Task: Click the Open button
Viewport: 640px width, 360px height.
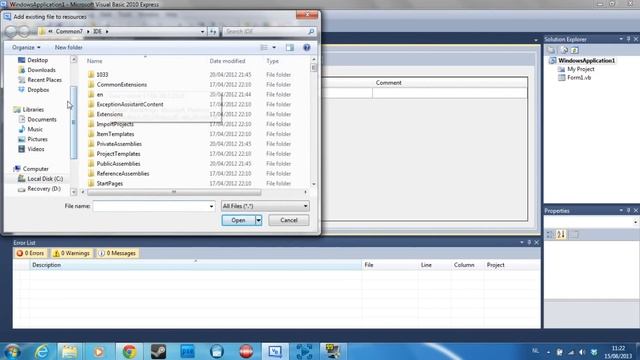Action: coord(238,220)
